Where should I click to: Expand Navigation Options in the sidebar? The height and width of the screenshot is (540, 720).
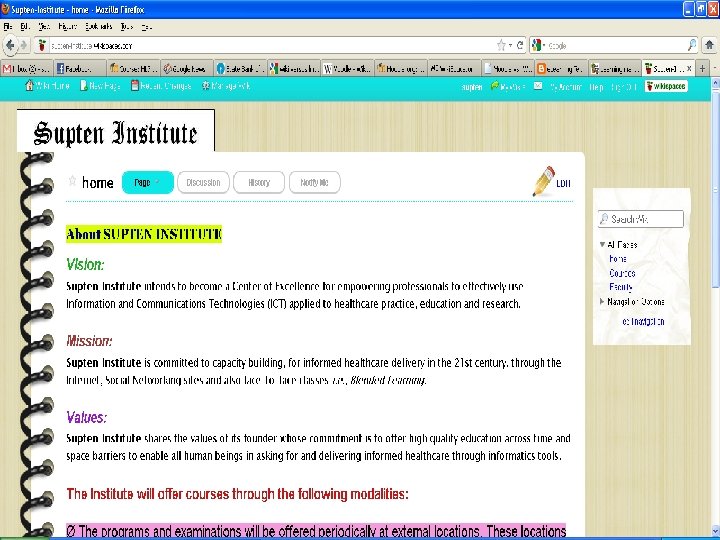pyautogui.click(x=602, y=302)
